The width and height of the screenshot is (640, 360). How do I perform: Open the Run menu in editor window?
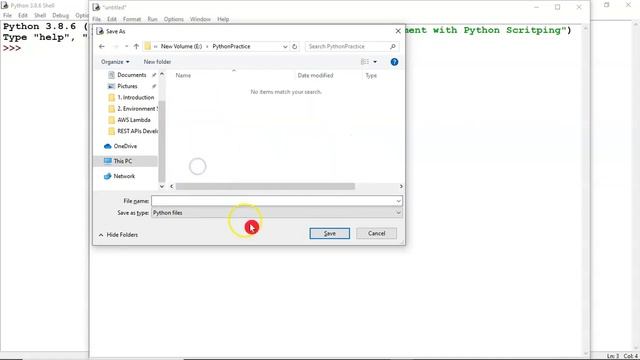point(152,19)
